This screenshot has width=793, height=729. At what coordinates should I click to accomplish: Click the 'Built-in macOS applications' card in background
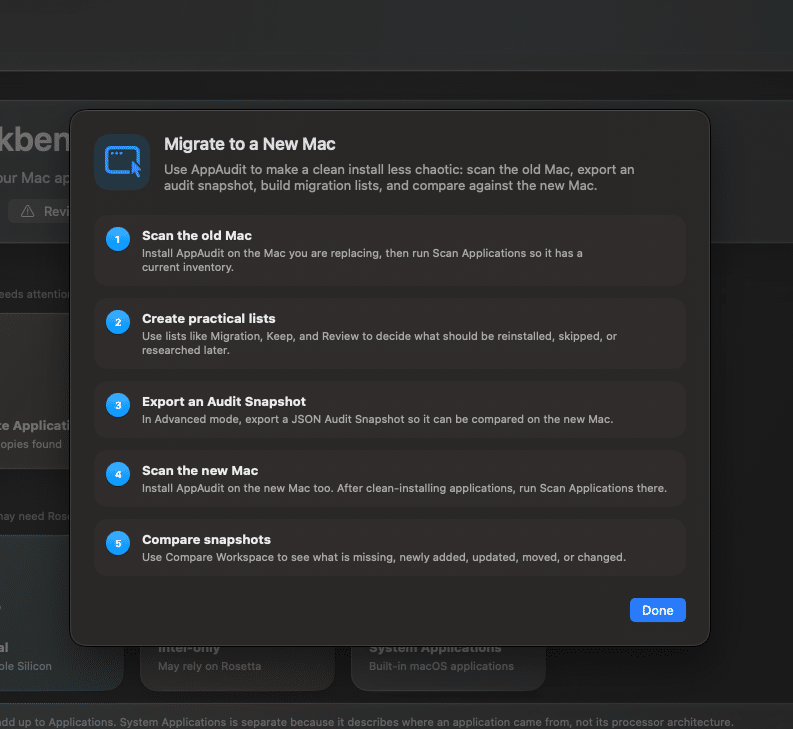448,666
